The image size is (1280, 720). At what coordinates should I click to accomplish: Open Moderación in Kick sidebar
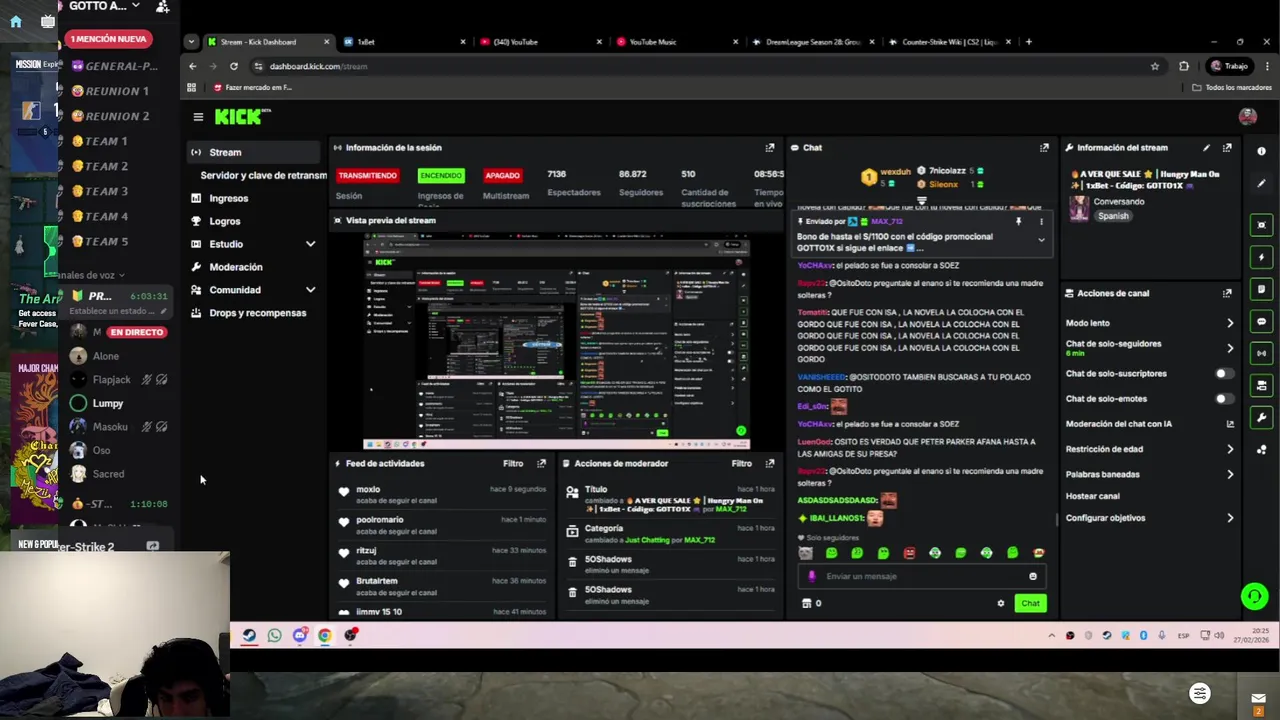235,267
